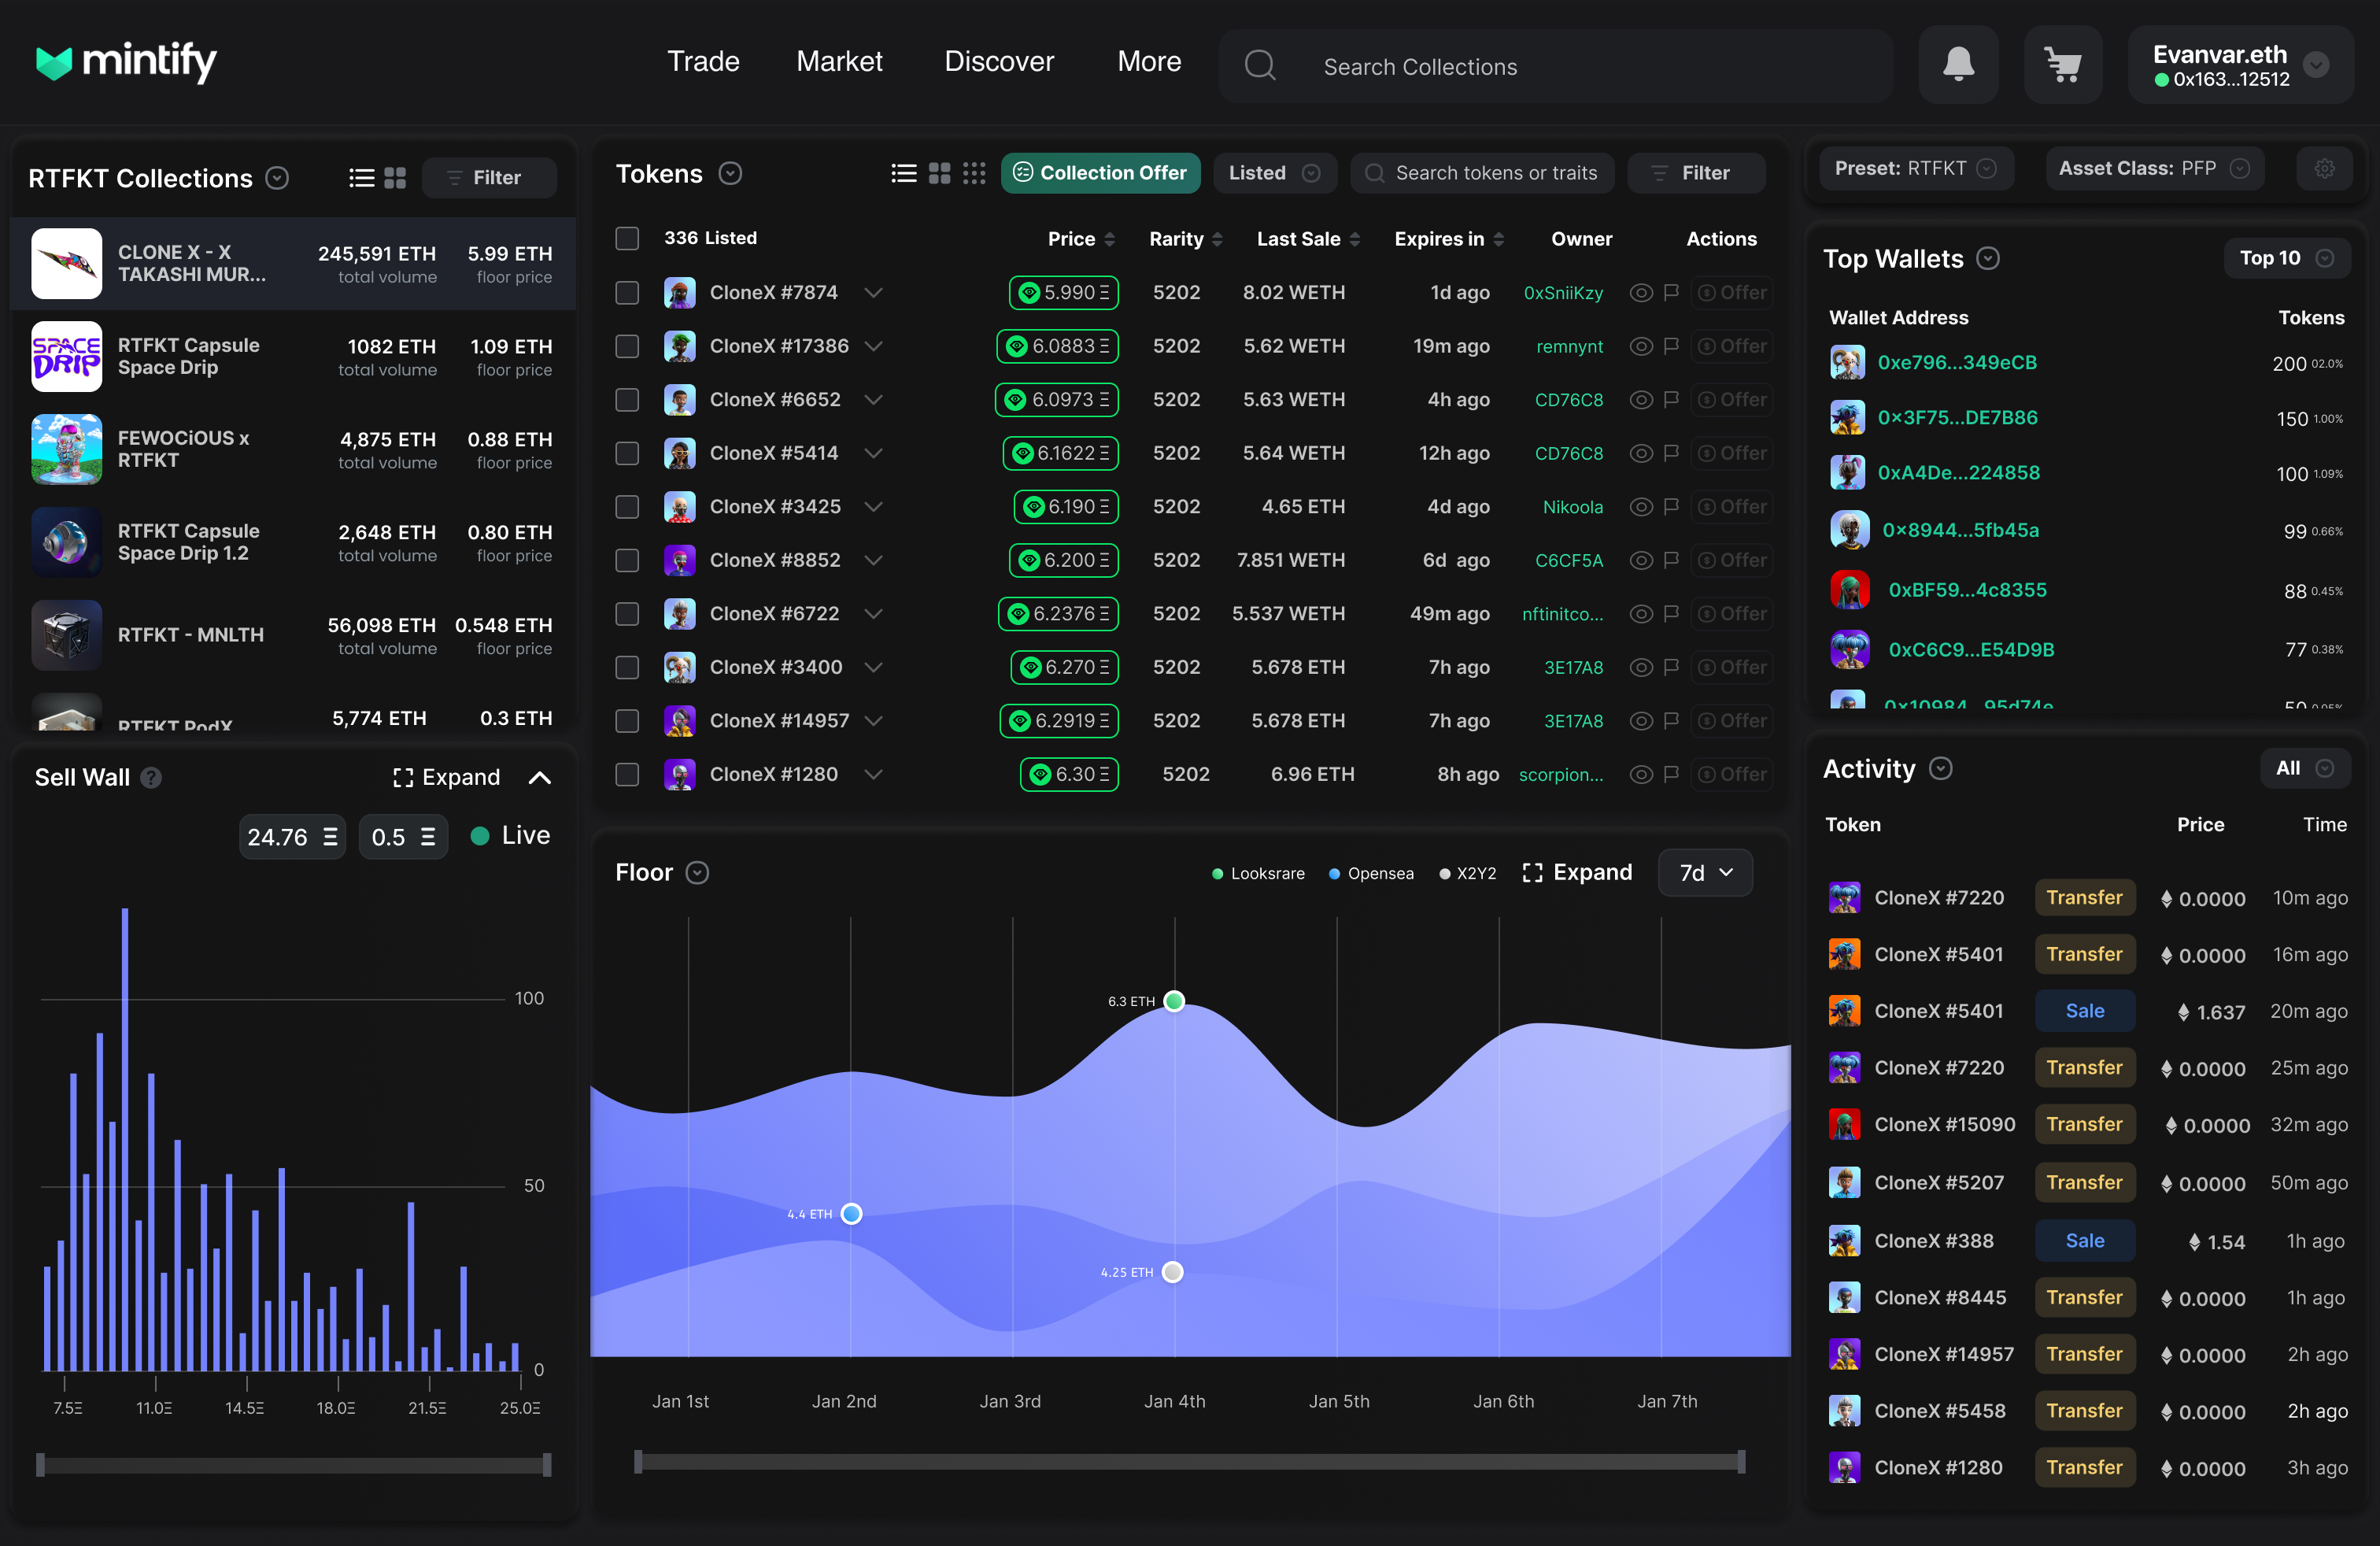This screenshot has width=2380, height=1546.
Task: Click the mintify logo
Action: pos(126,62)
